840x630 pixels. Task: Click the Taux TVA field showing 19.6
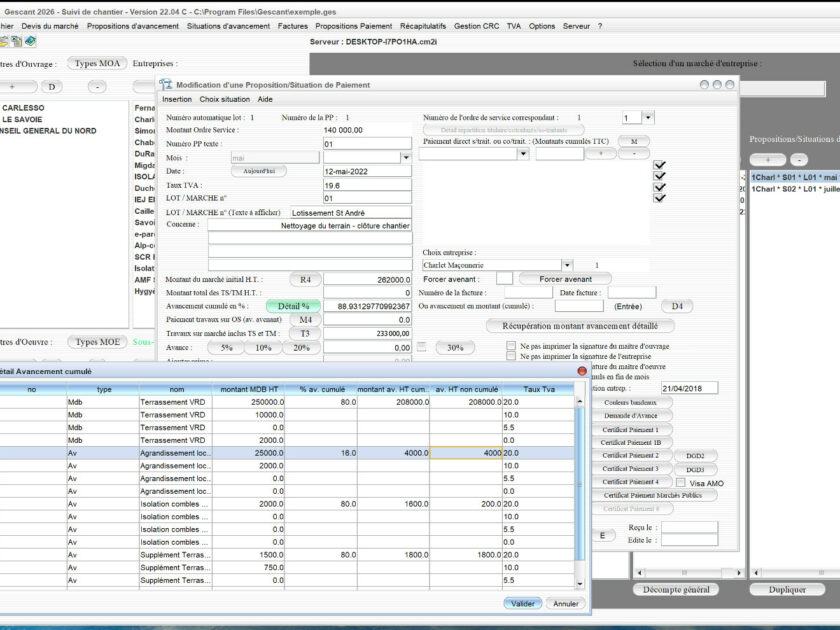pos(367,185)
